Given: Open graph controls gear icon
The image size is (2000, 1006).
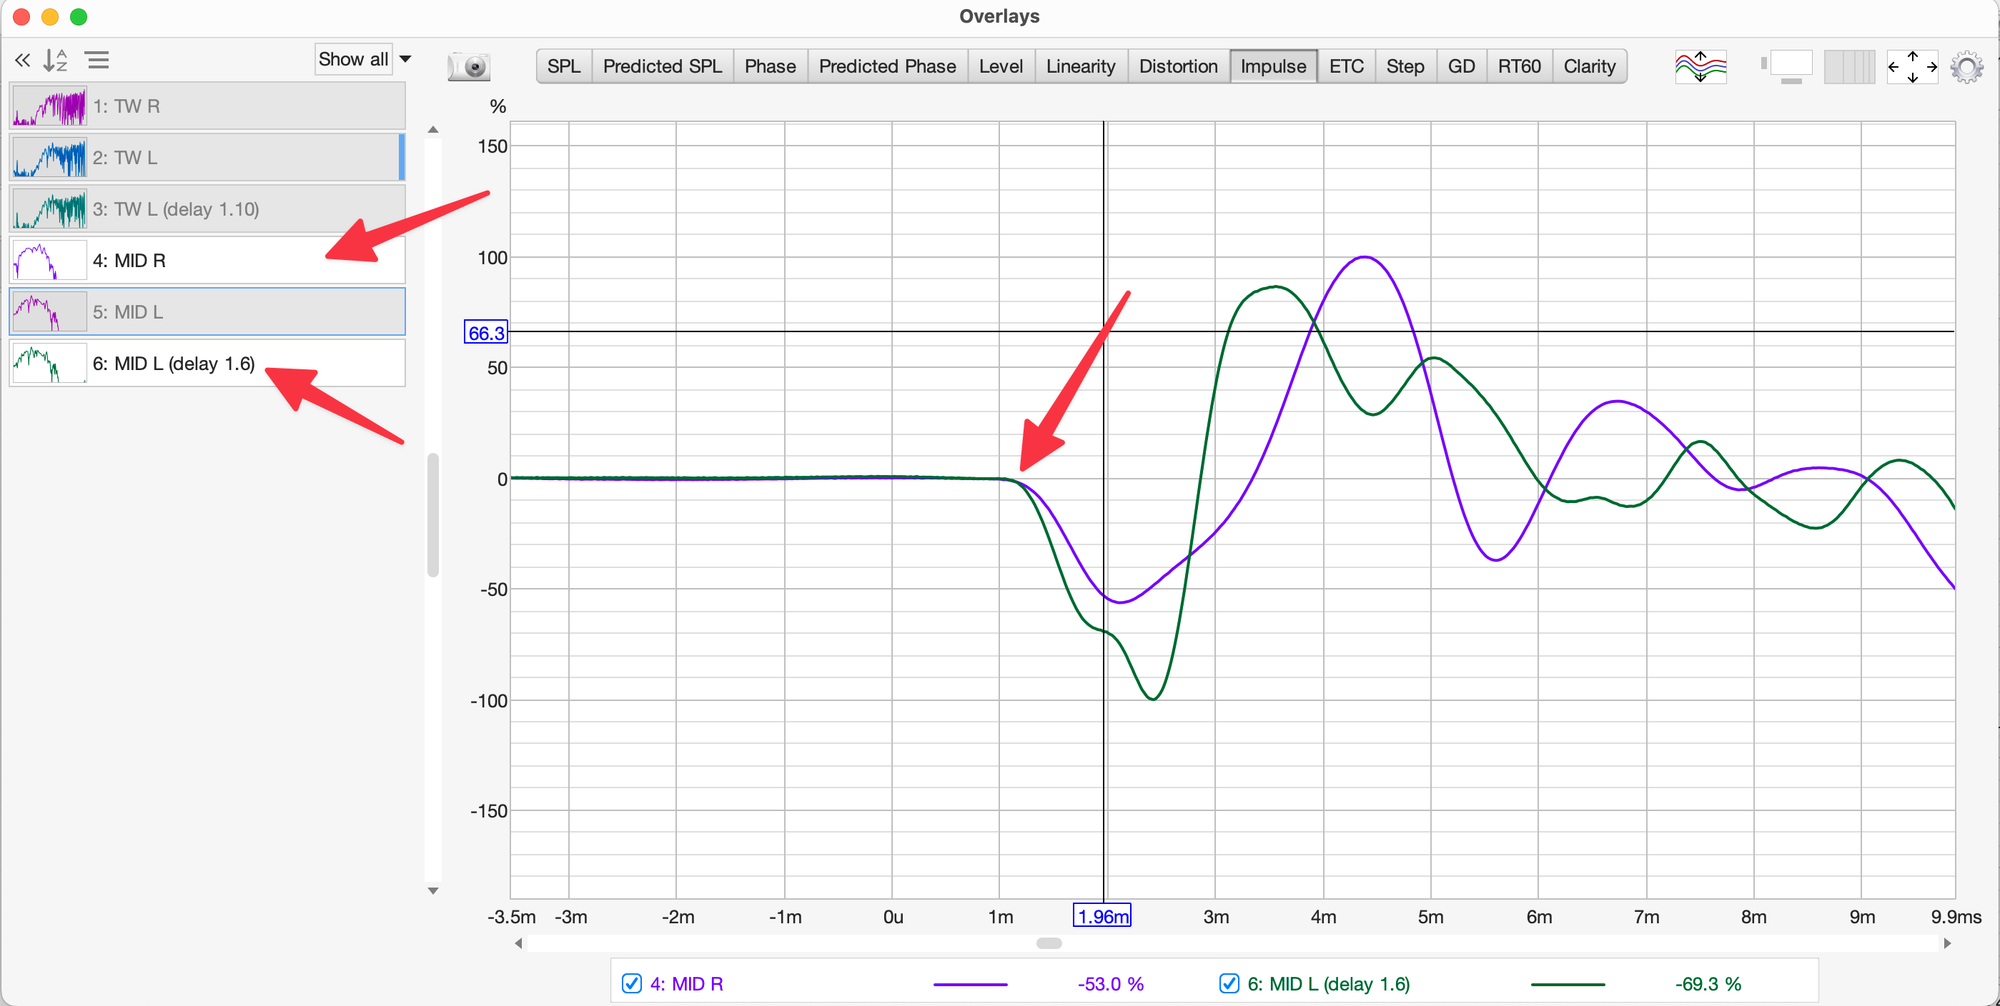Looking at the screenshot, I should click(1966, 67).
